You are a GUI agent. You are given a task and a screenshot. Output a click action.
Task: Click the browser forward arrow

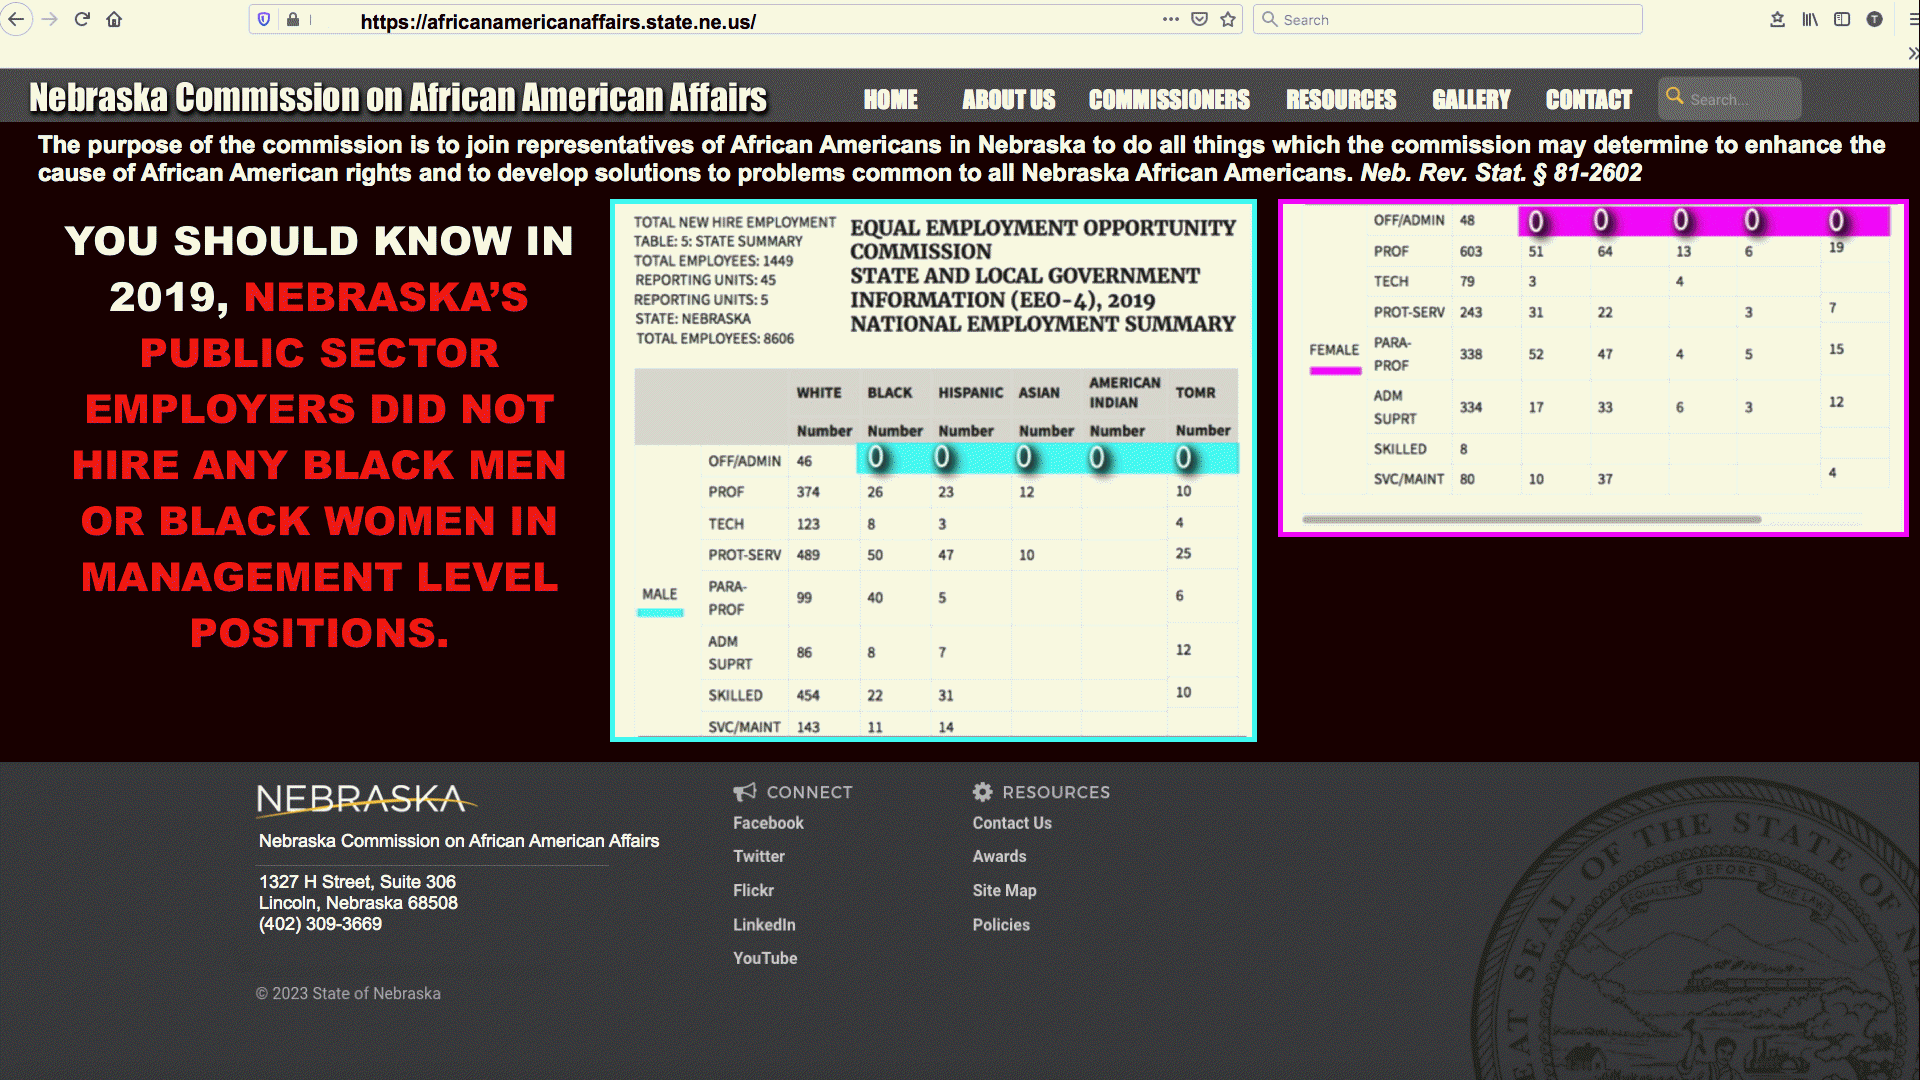pyautogui.click(x=50, y=19)
